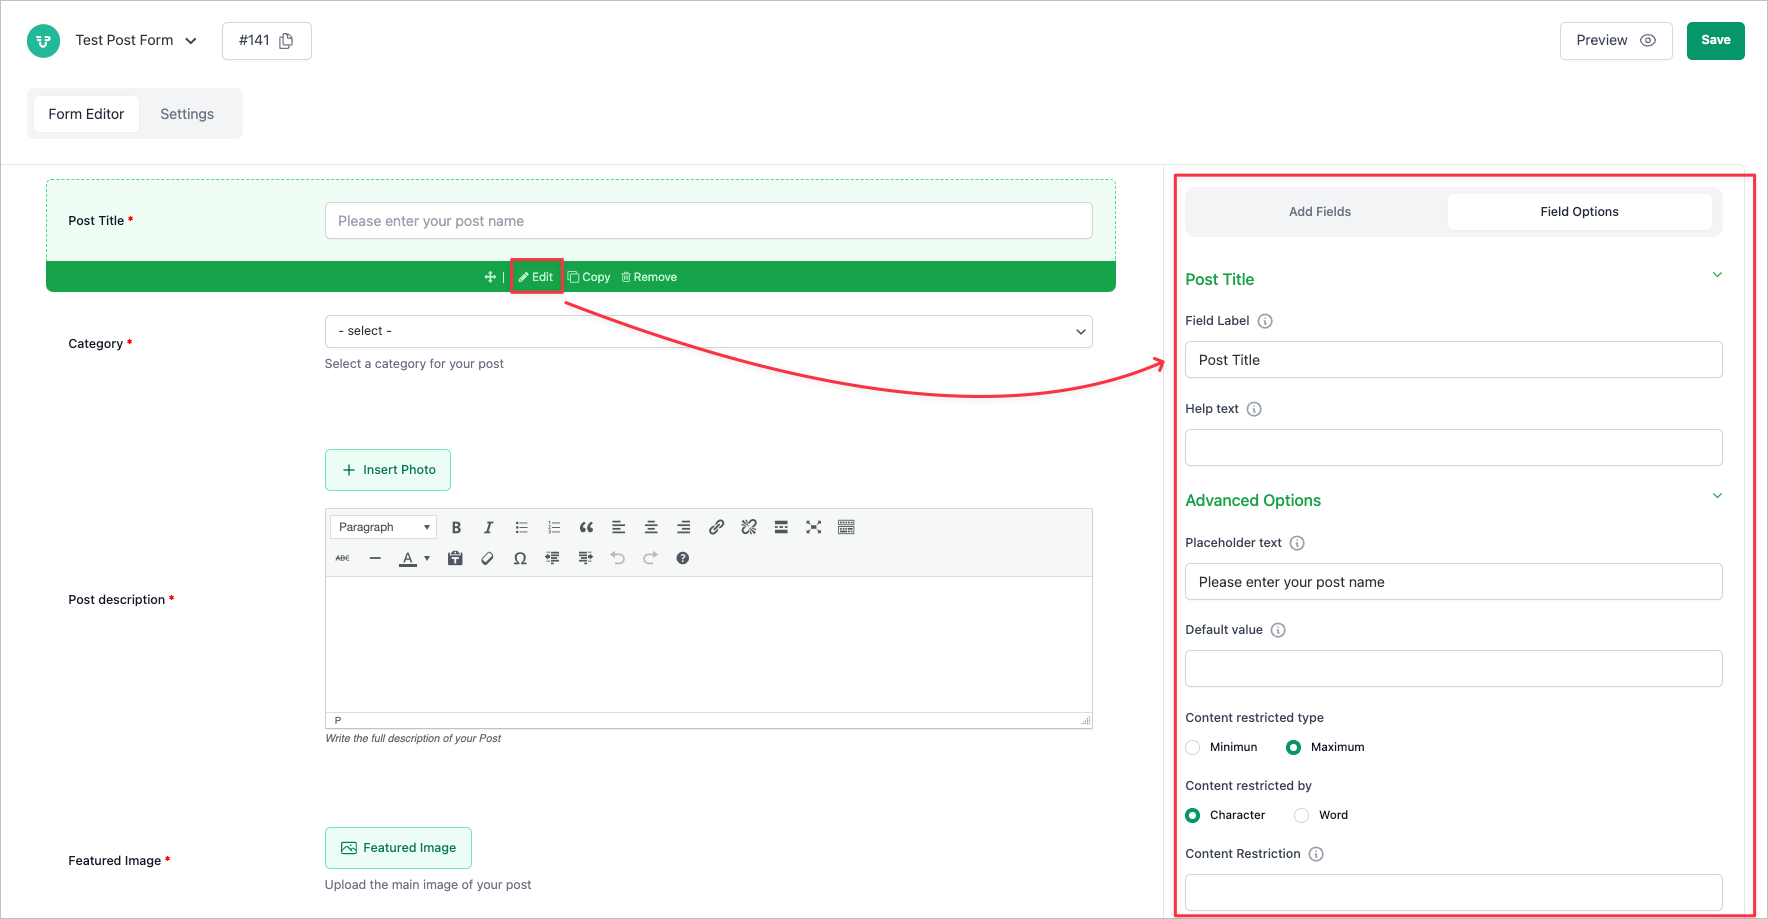Insert a special character with the omega icon

[x=520, y=558]
